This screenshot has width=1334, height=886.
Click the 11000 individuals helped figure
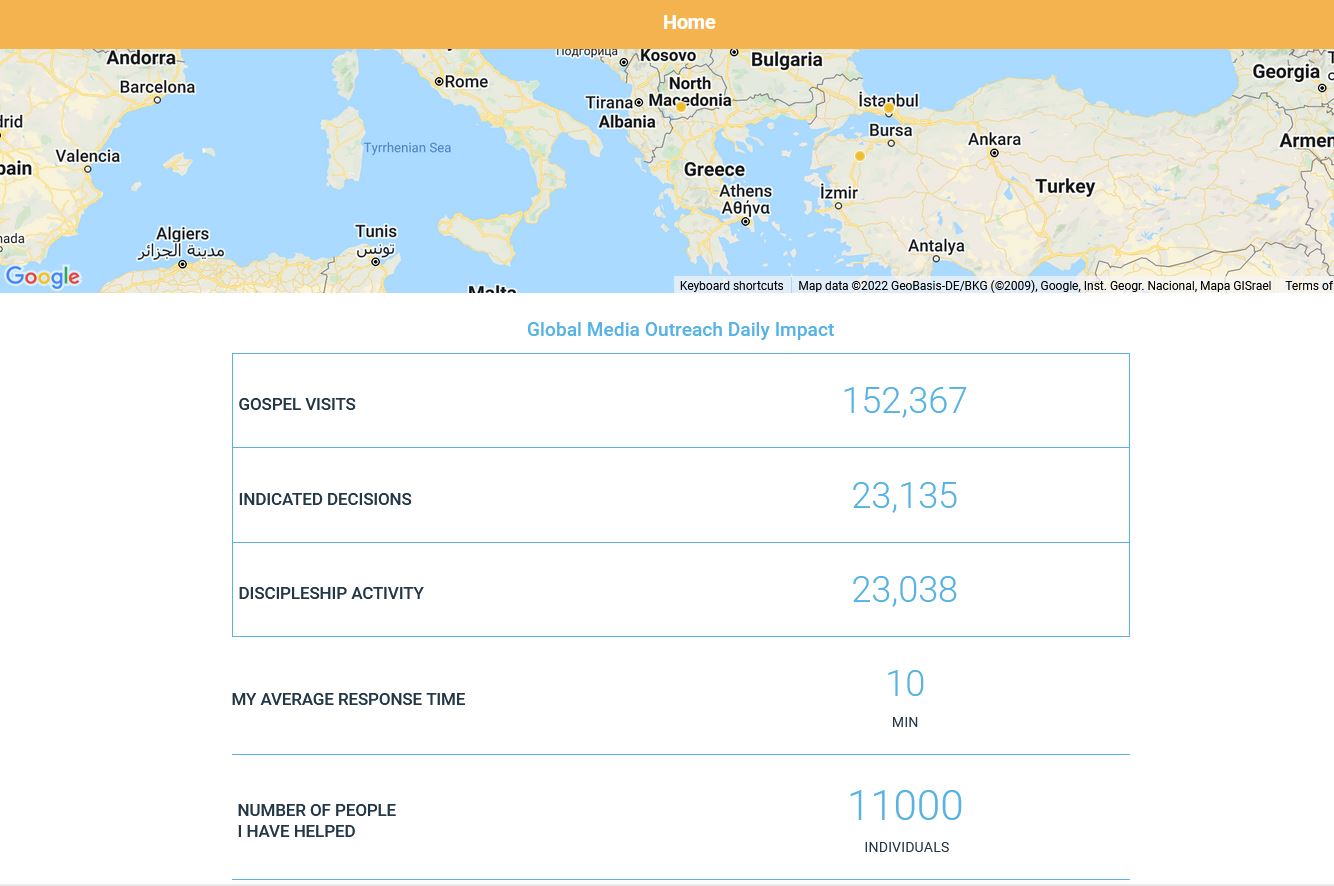click(904, 806)
